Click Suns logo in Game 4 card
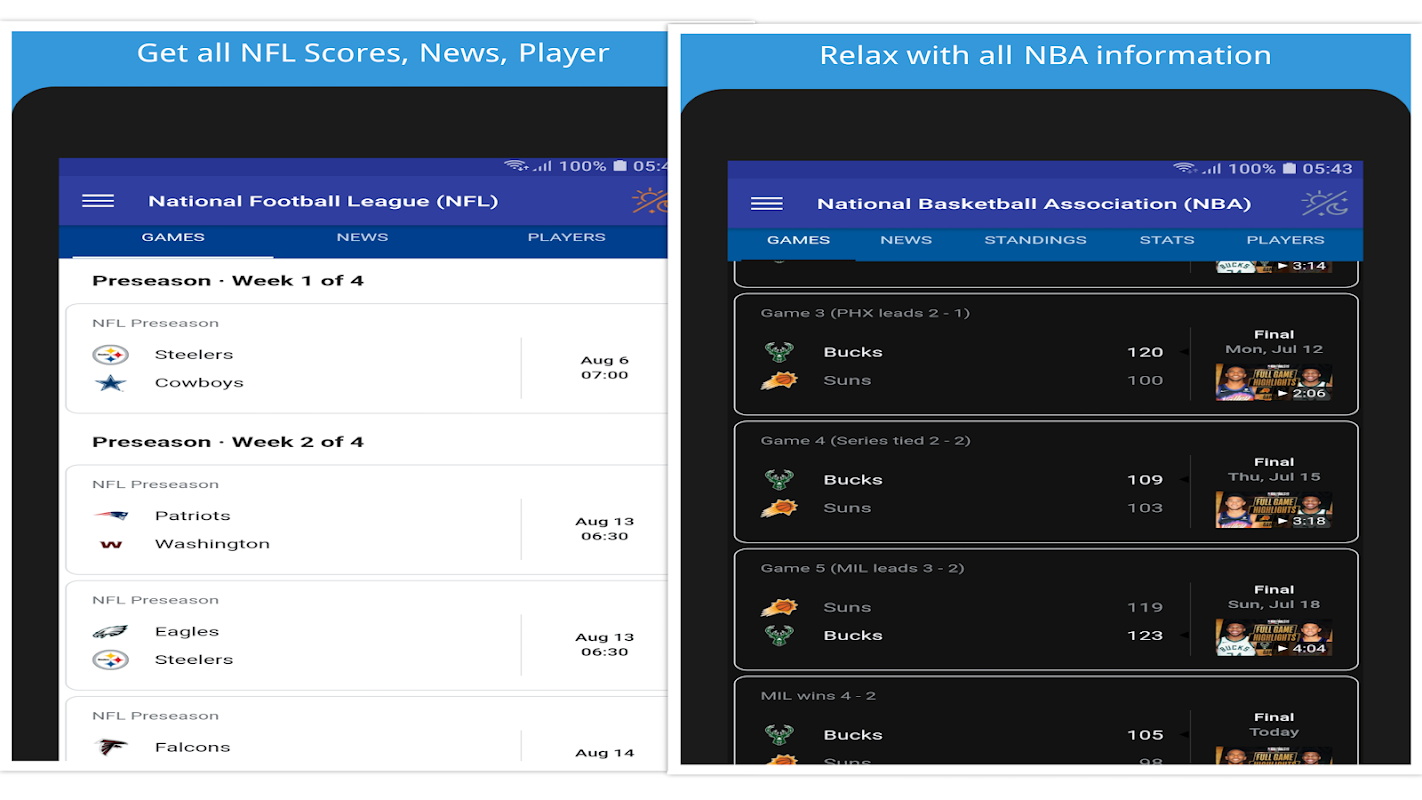Screen dimensions: 1422x800 coord(779,507)
